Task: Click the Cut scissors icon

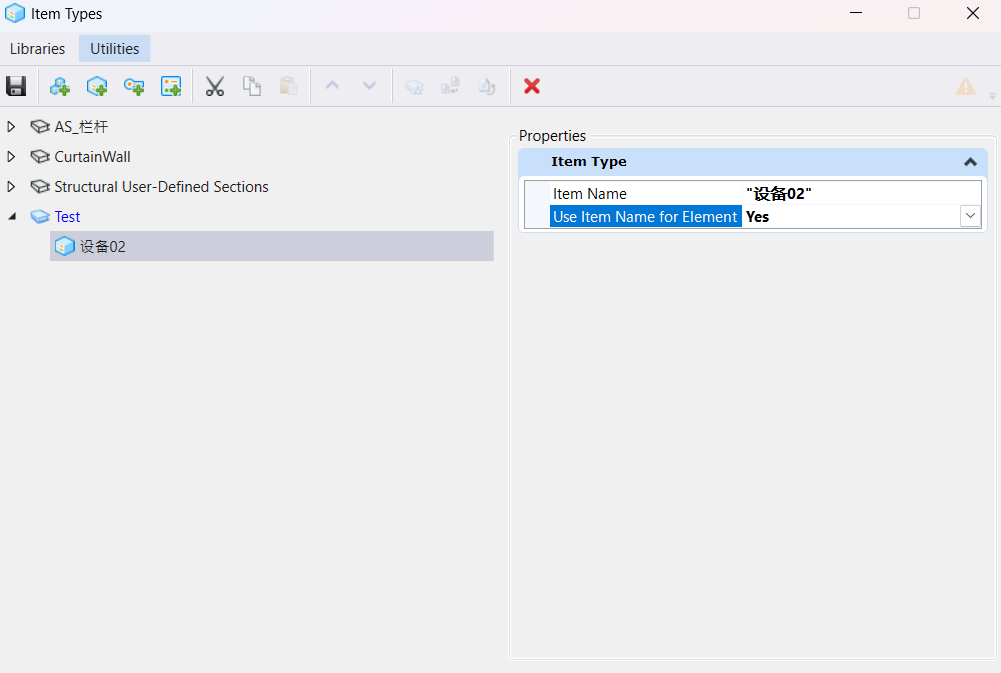Action: pyautogui.click(x=215, y=86)
